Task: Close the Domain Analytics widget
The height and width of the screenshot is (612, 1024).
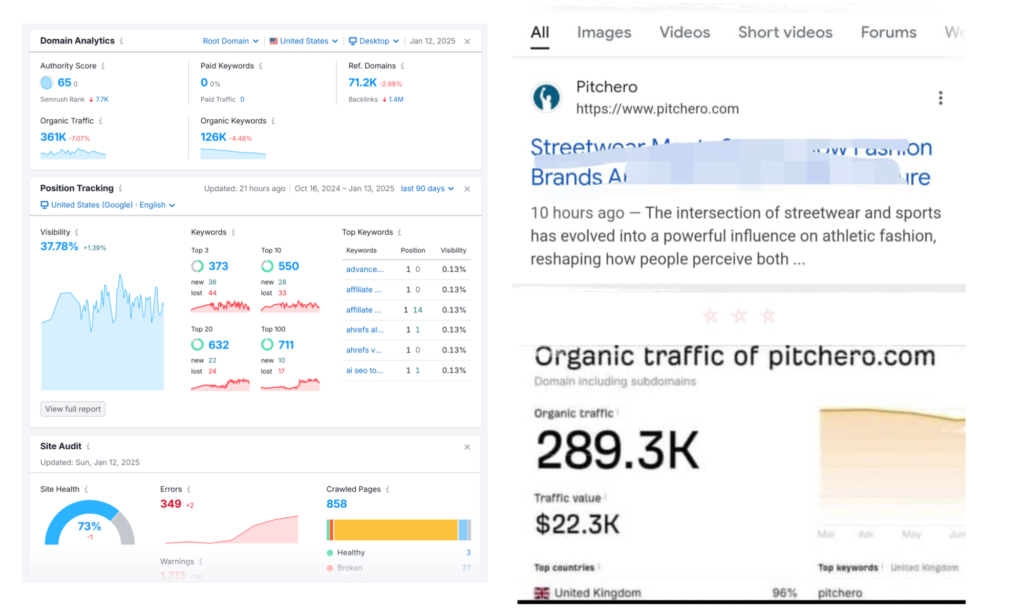Action: [x=467, y=41]
